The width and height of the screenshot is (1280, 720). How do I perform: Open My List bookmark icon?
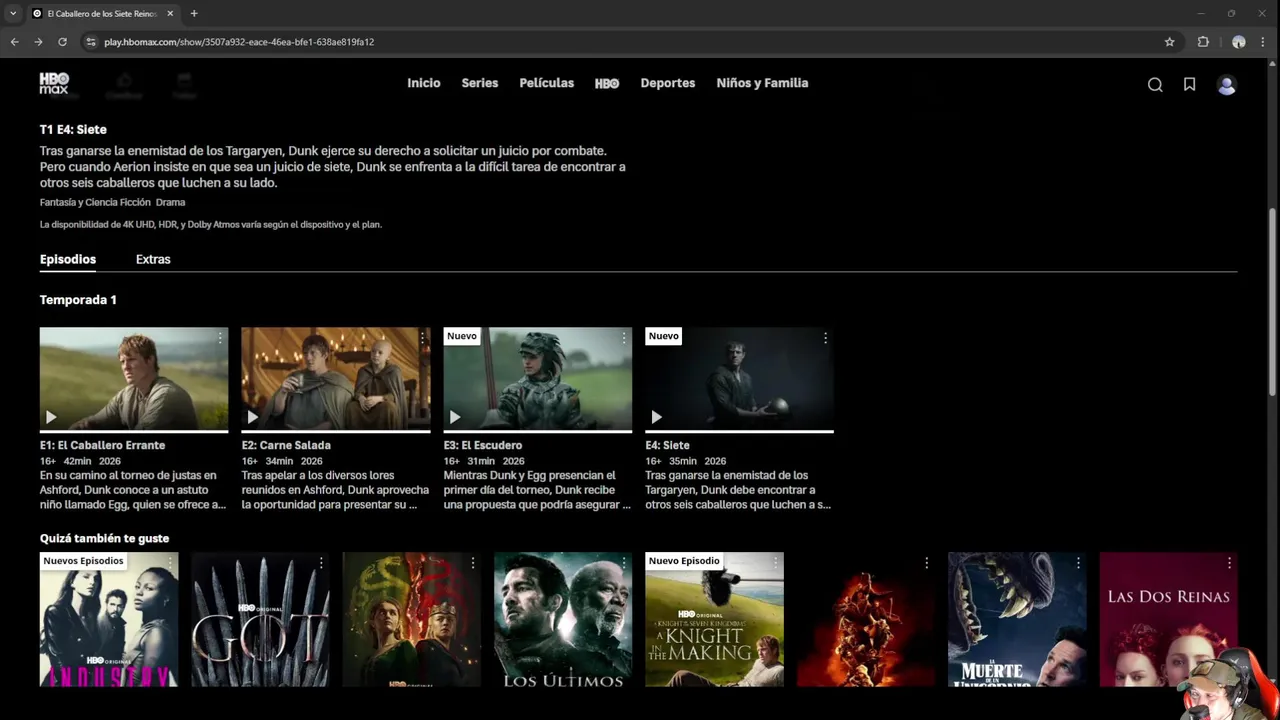point(1189,85)
